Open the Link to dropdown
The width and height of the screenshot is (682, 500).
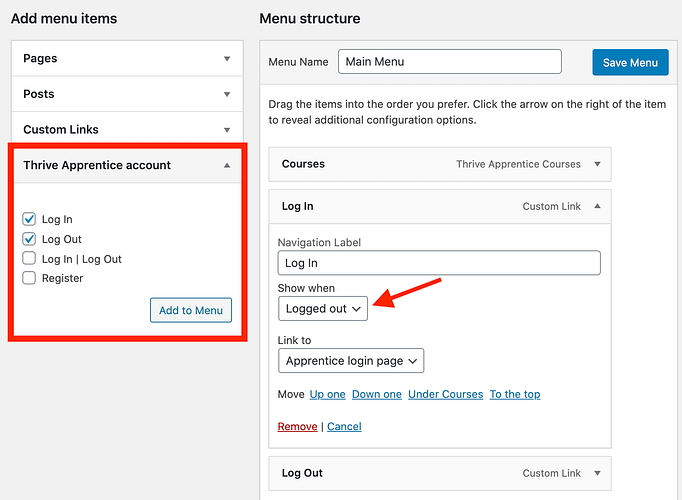[x=351, y=361]
